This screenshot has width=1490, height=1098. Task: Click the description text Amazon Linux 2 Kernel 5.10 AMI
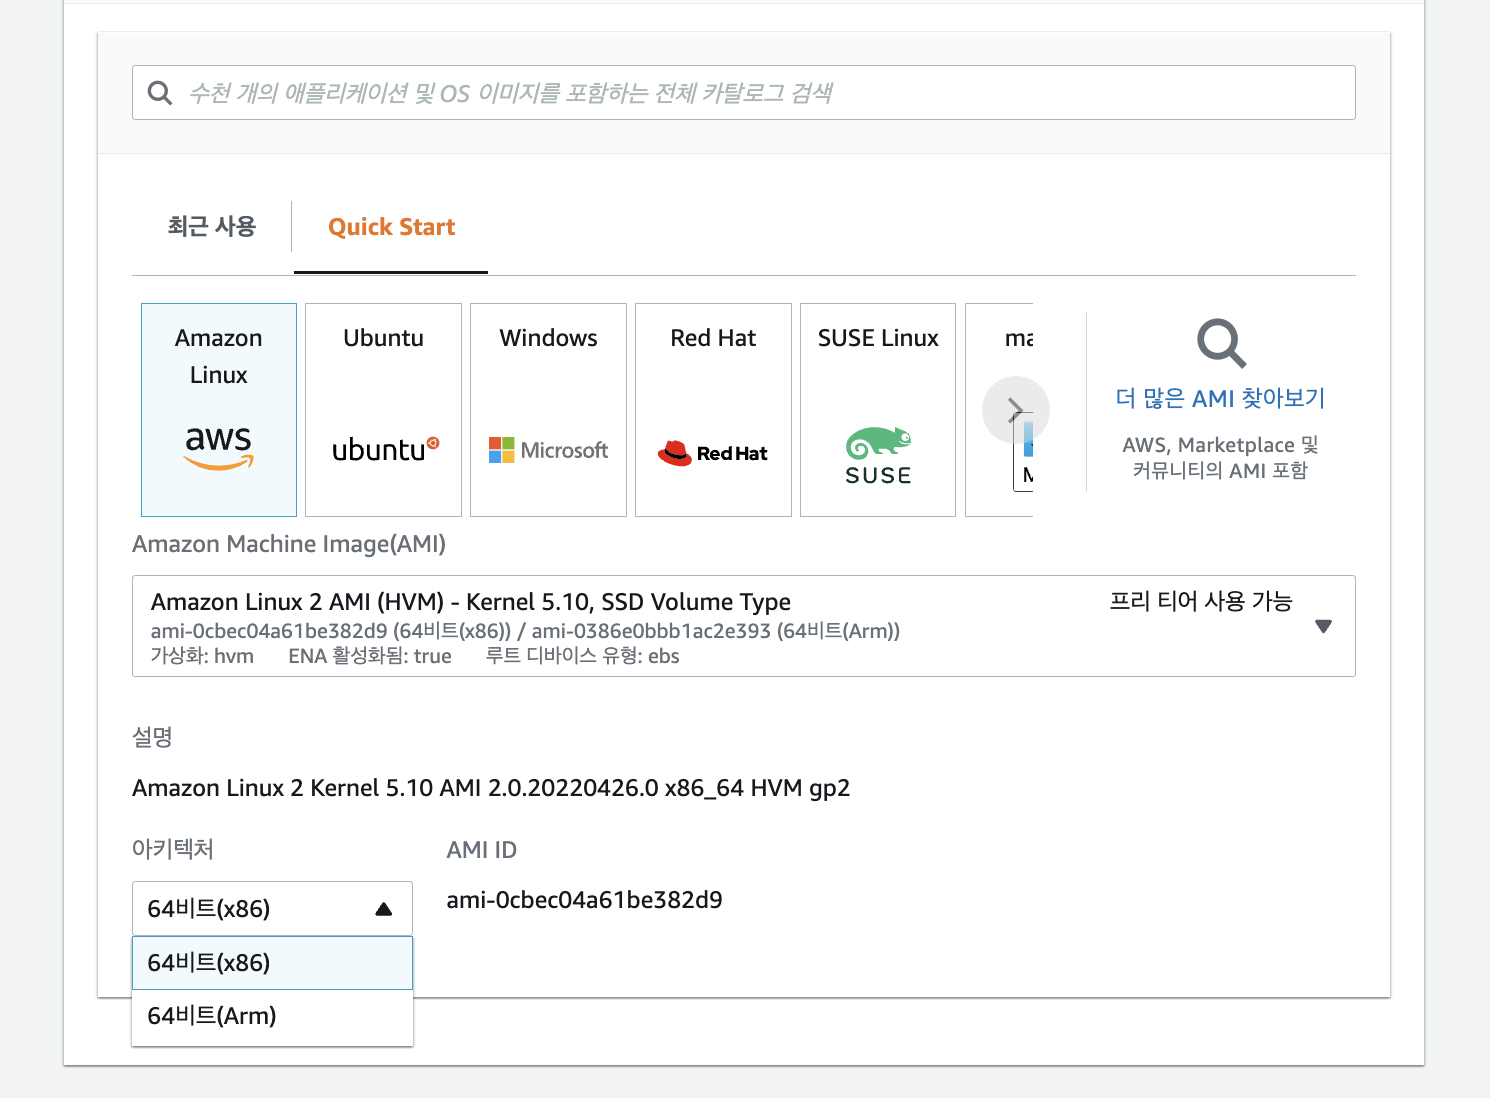click(x=491, y=788)
